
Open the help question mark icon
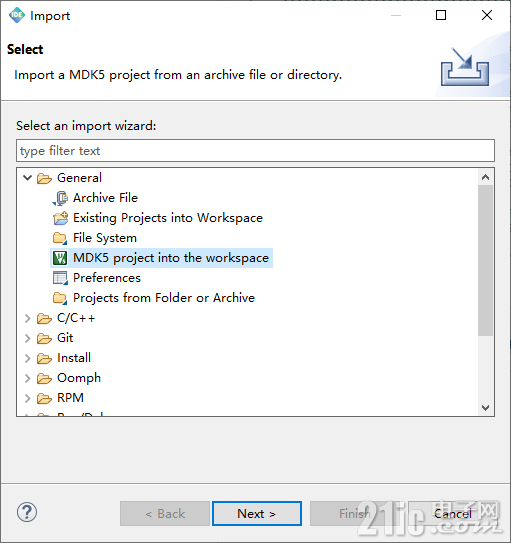[x=27, y=512]
